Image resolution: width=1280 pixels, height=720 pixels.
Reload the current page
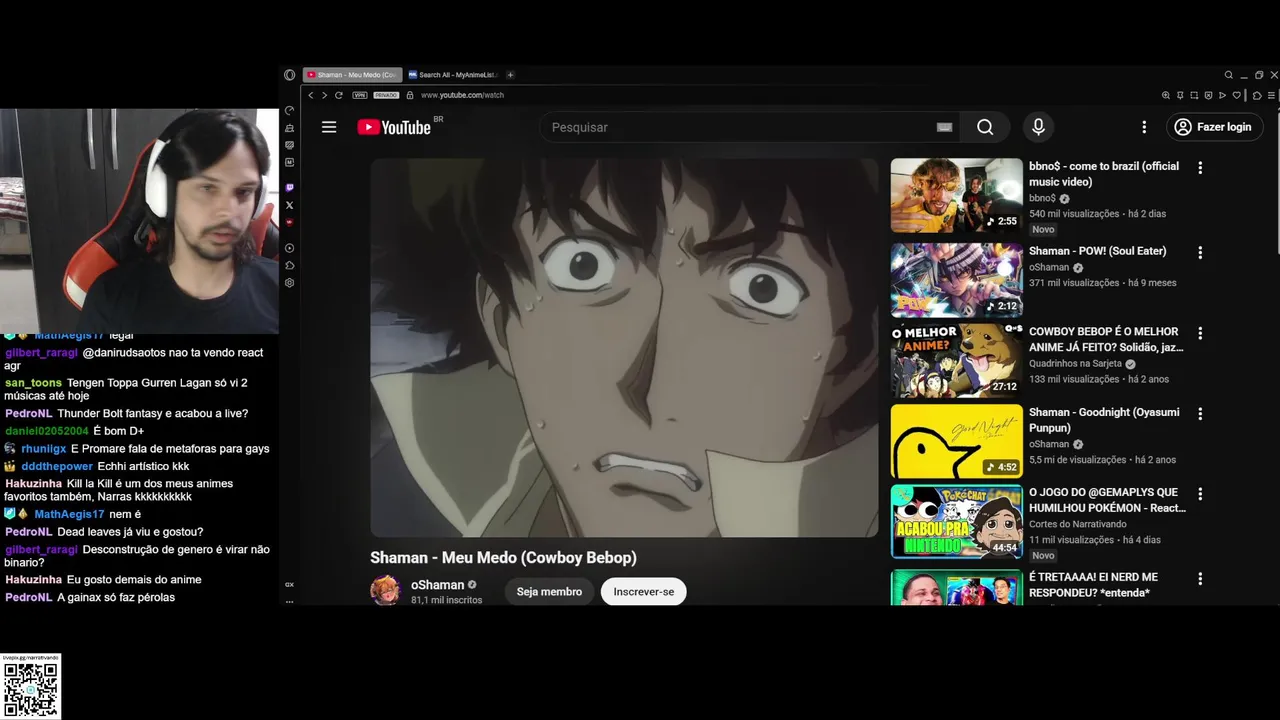(x=339, y=95)
